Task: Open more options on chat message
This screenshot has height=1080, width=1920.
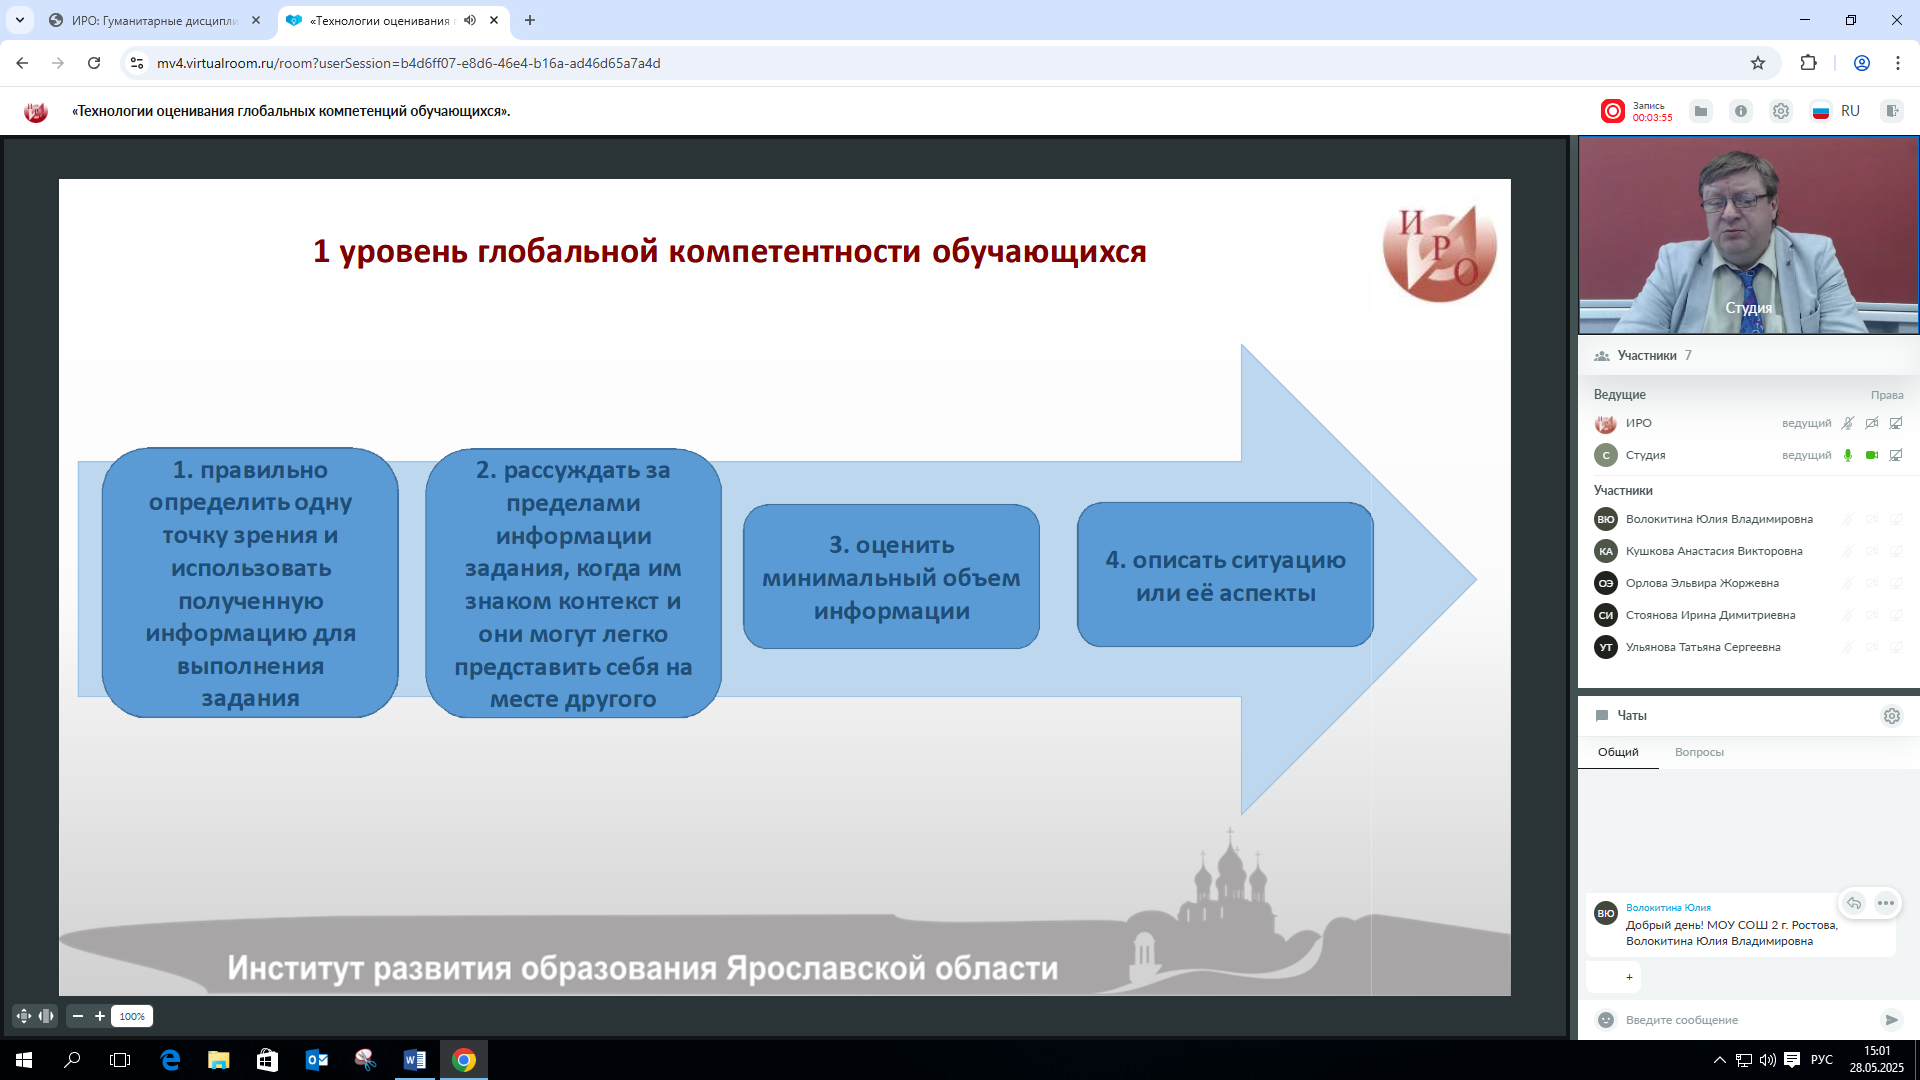Action: click(x=1886, y=903)
